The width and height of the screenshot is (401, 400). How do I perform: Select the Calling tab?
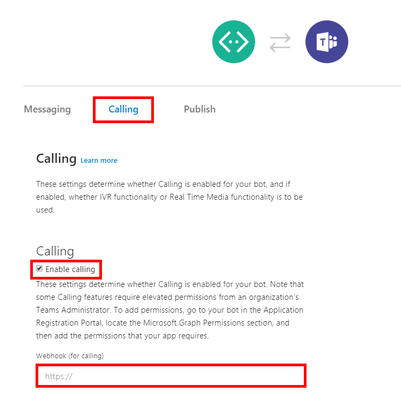coord(123,109)
